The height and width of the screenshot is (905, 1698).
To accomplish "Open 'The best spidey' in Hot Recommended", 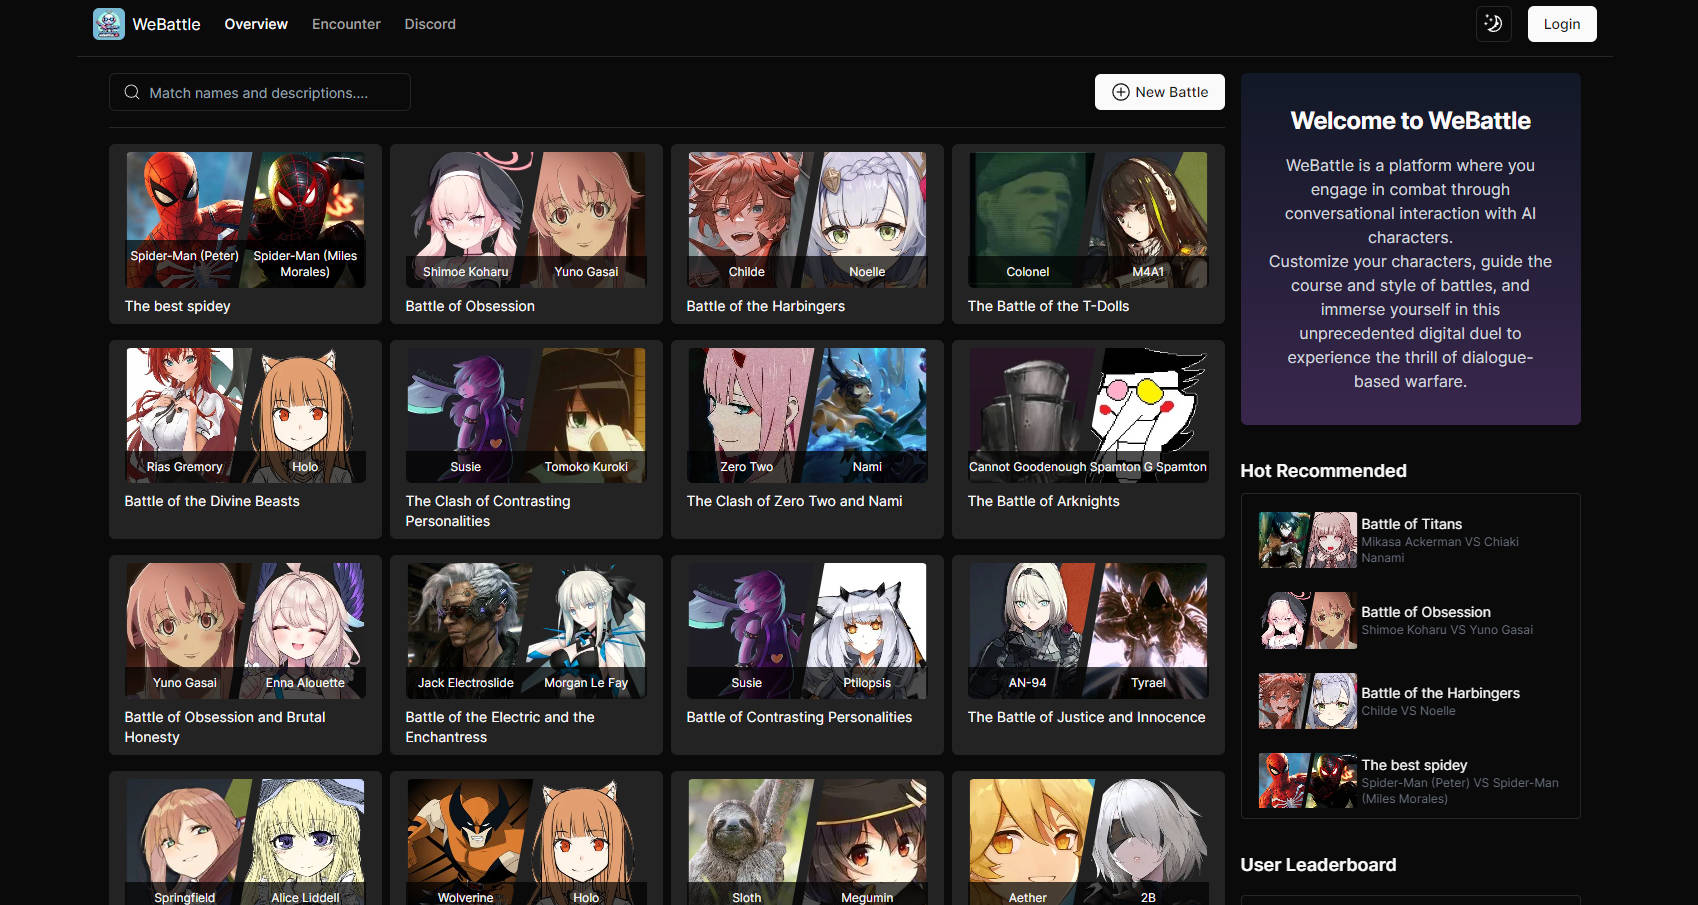I will tap(1410, 781).
